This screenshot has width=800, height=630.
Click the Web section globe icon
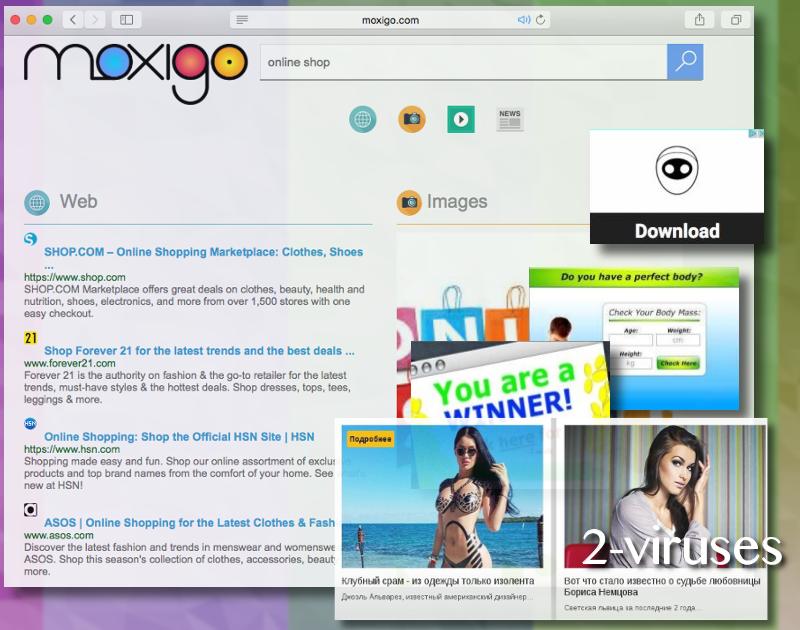click(37, 203)
